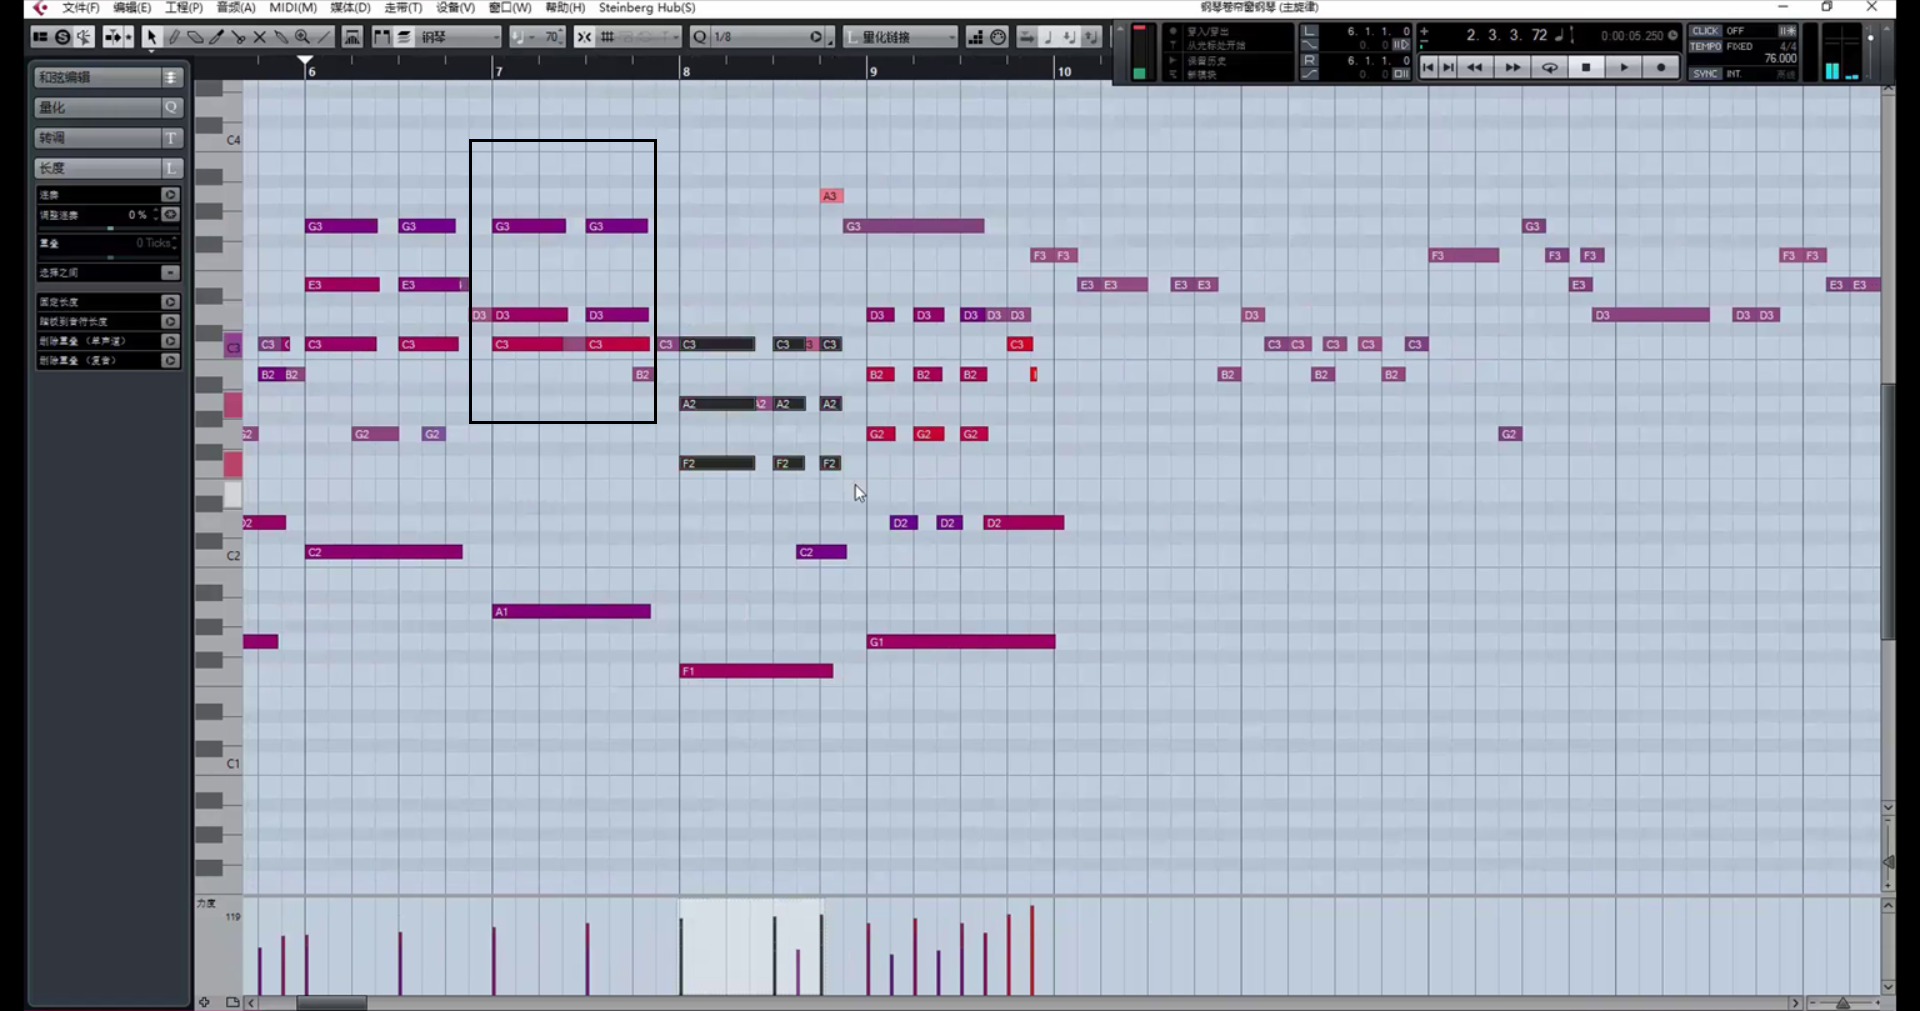This screenshot has width=1920, height=1011.
Task: Click the Stop transport button
Action: tap(1586, 68)
